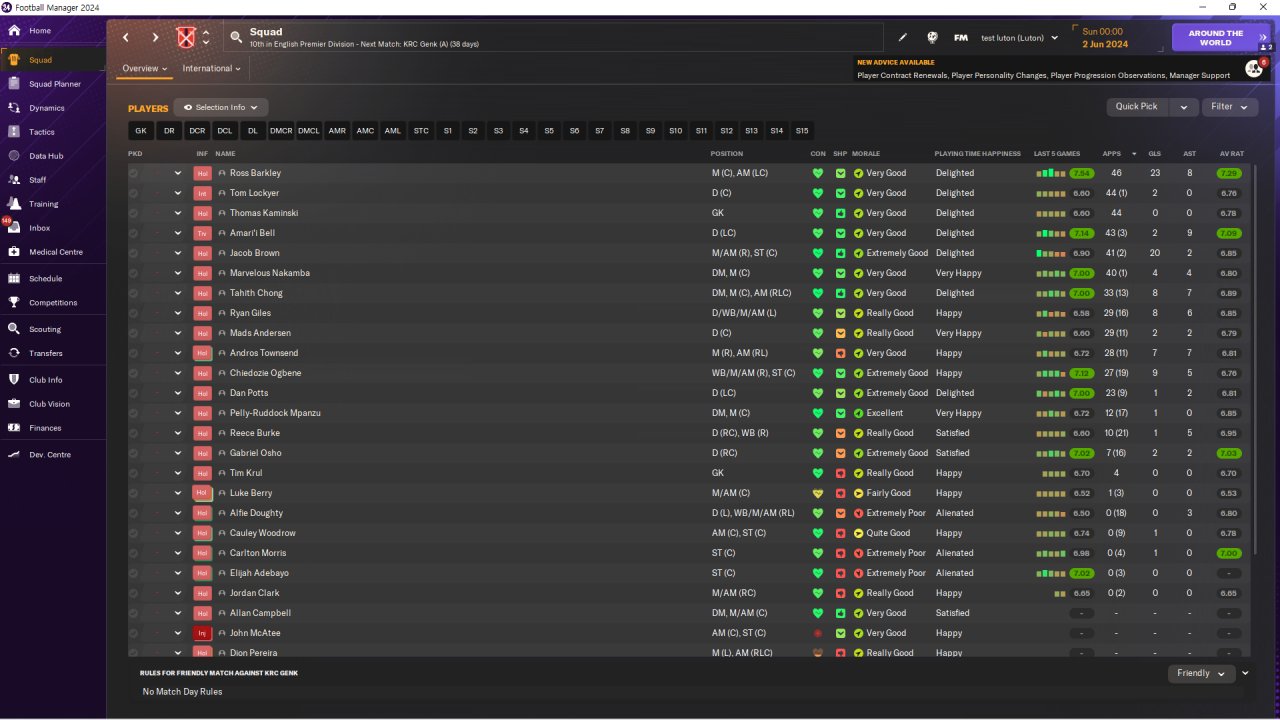Toggle pick circle for Tom Lockyer
Image resolution: width=1280 pixels, height=720 pixels.
tap(133, 193)
